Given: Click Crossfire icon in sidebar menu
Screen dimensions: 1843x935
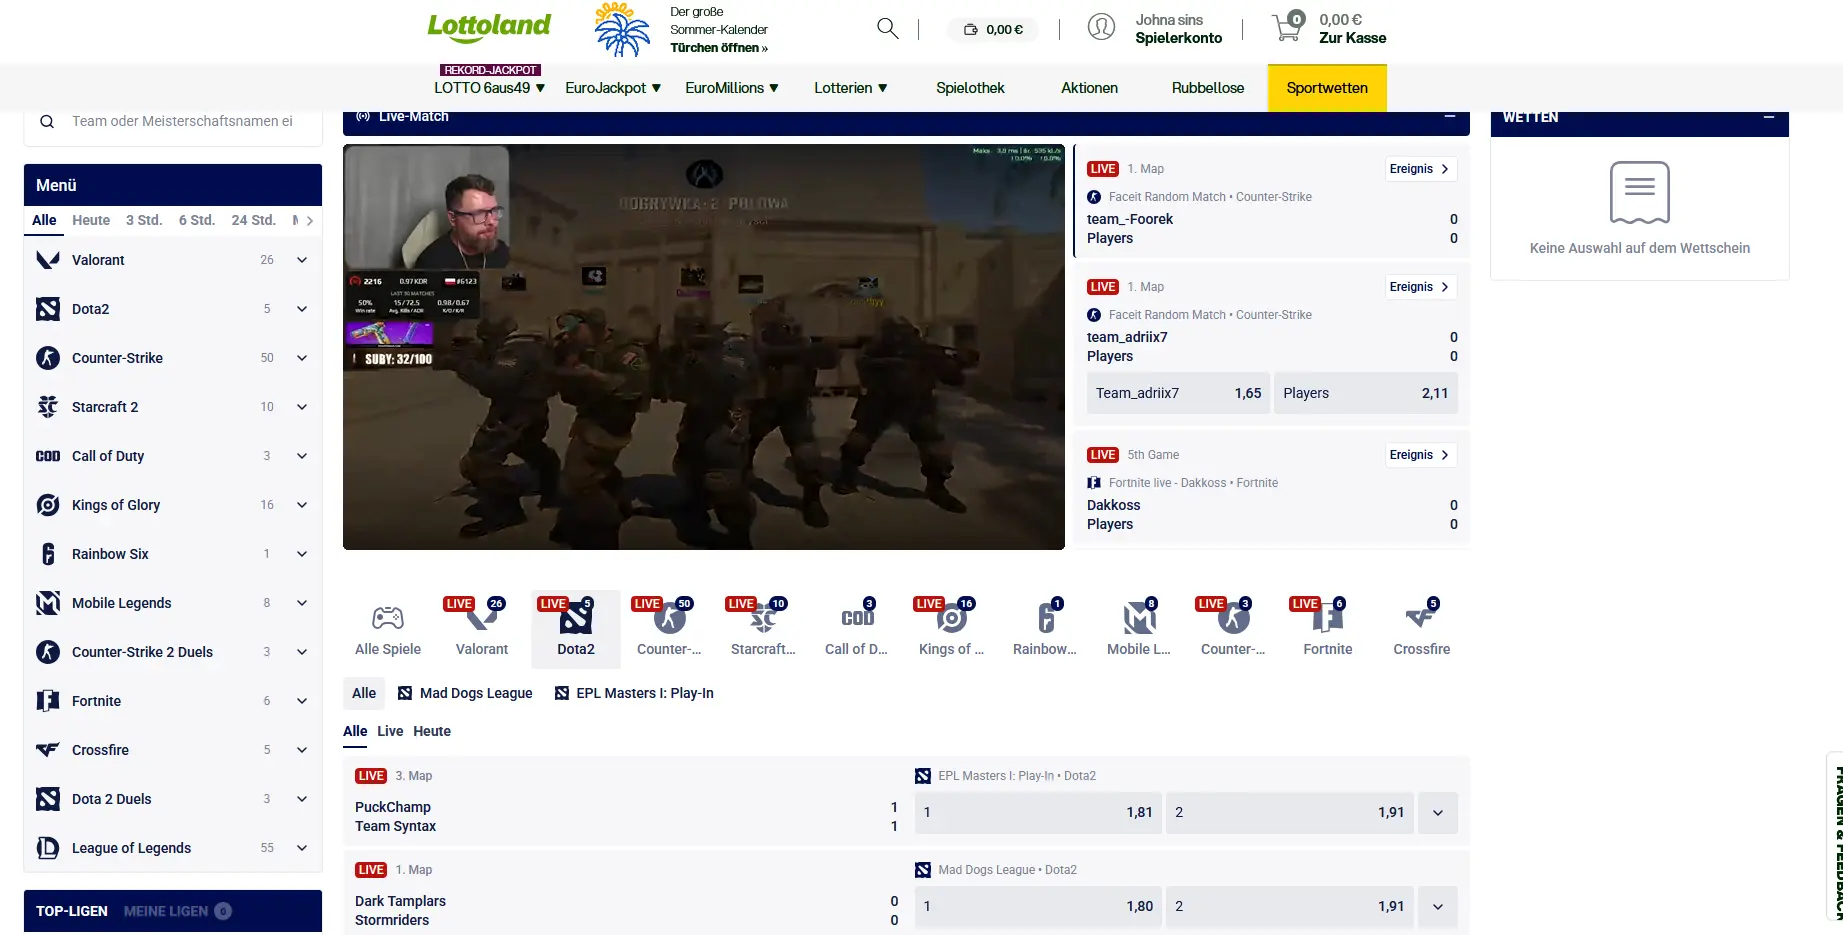Looking at the screenshot, I should (48, 750).
